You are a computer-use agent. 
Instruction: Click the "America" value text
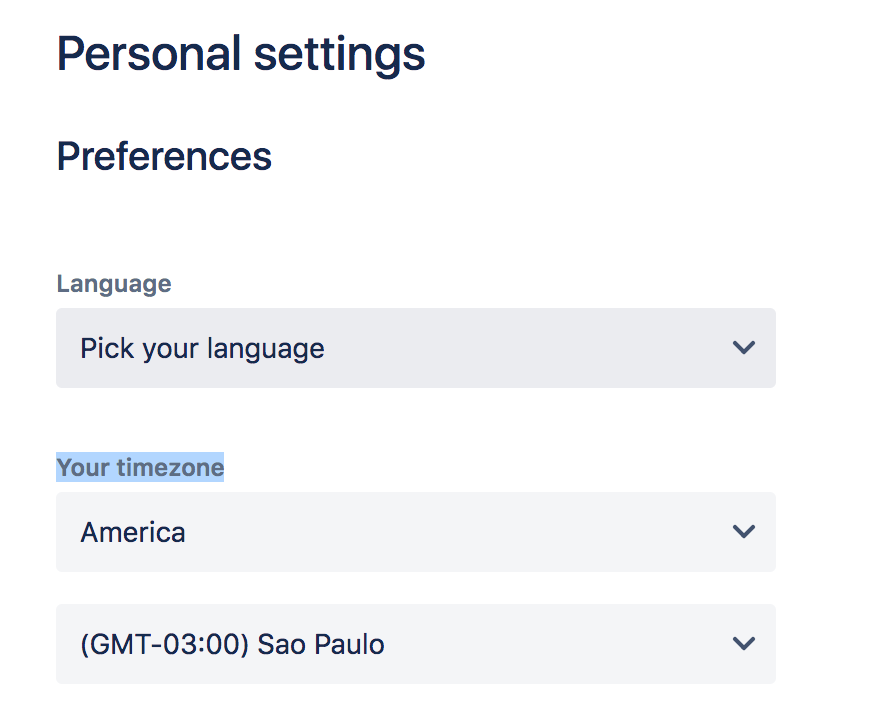pyautogui.click(x=133, y=532)
